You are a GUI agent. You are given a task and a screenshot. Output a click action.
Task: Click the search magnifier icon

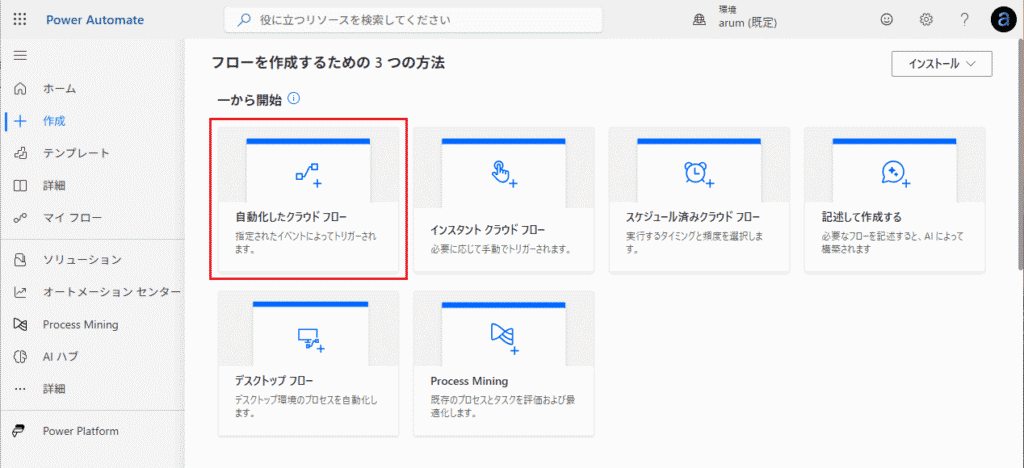(244, 20)
